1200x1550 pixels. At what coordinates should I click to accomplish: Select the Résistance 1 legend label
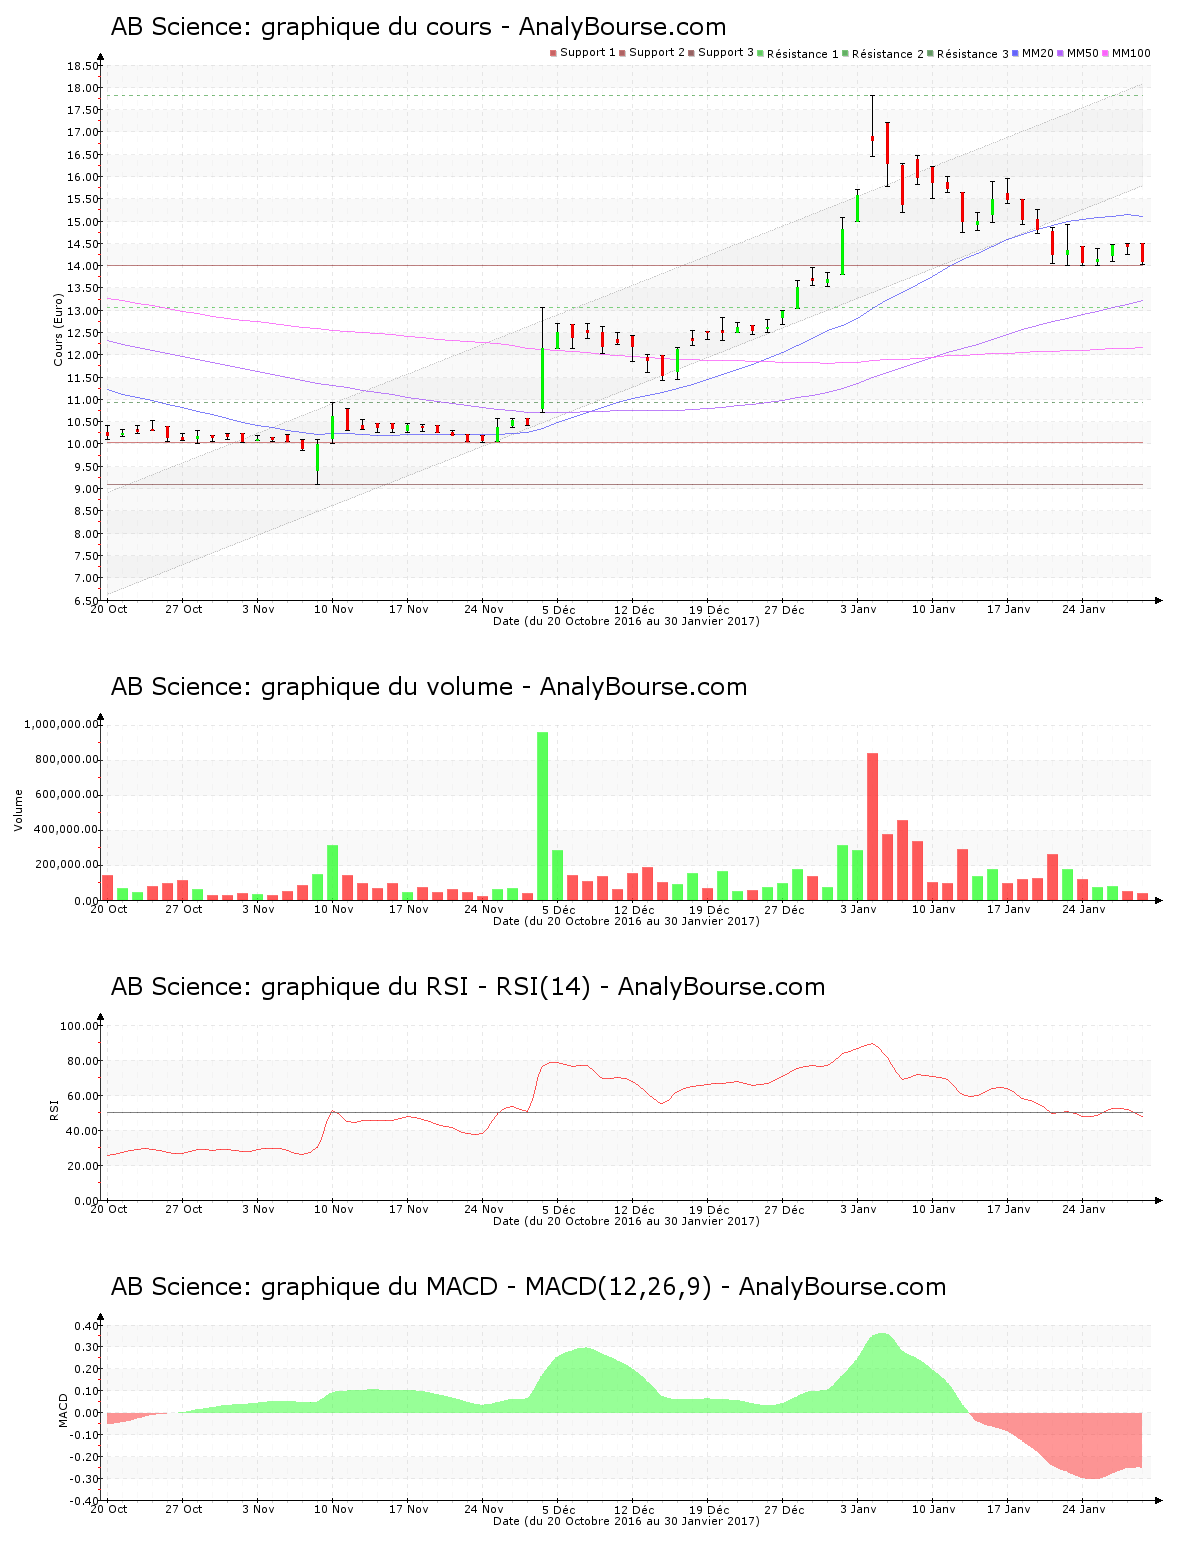click(x=803, y=54)
